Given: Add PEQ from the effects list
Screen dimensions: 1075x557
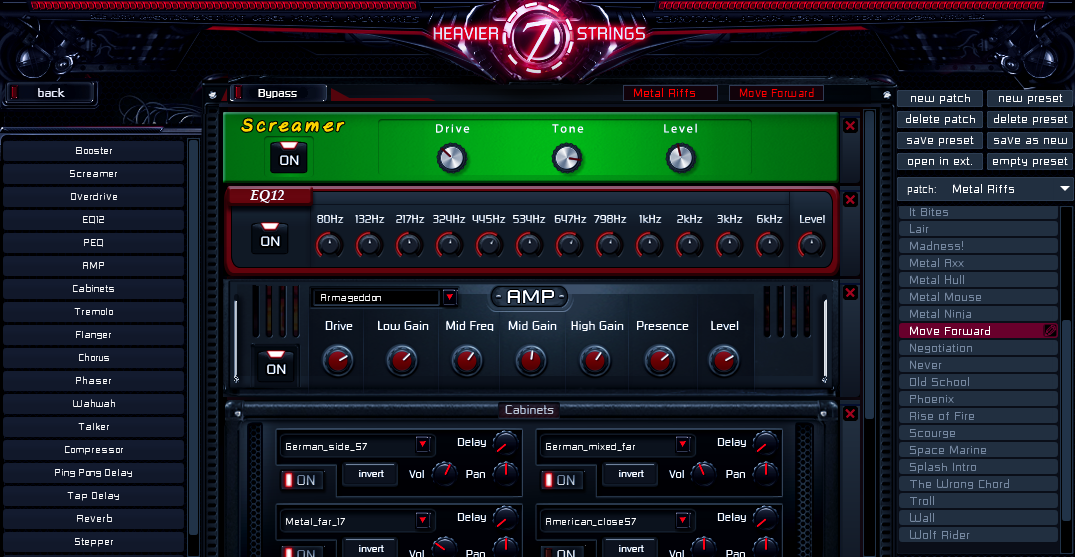Looking at the screenshot, I should [x=93, y=242].
